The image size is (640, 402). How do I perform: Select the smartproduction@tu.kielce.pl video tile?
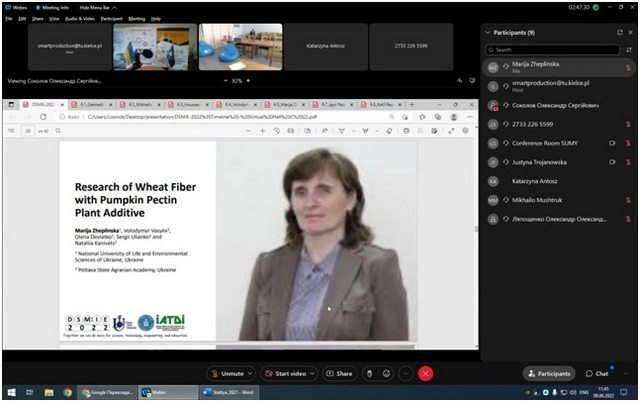point(70,47)
